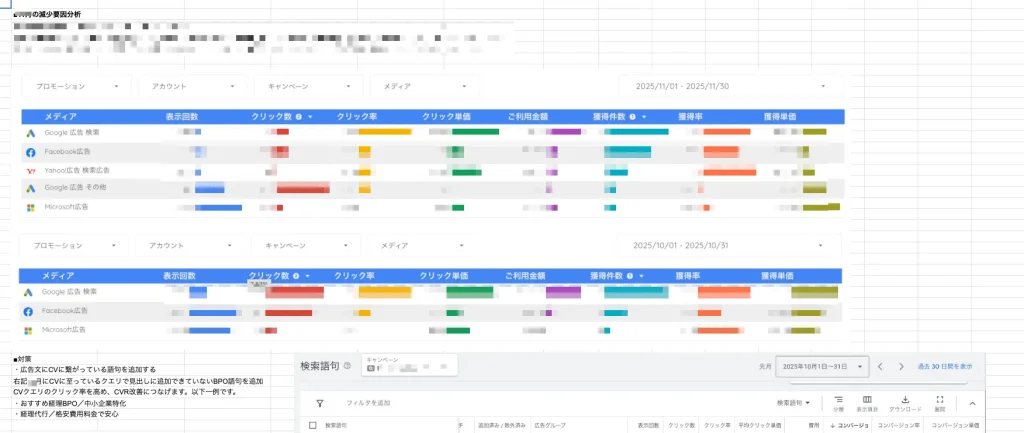Screen dimensions: 1024x433
Task: Click the 表示項目 columns icon
Action: click(x=867, y=402)
